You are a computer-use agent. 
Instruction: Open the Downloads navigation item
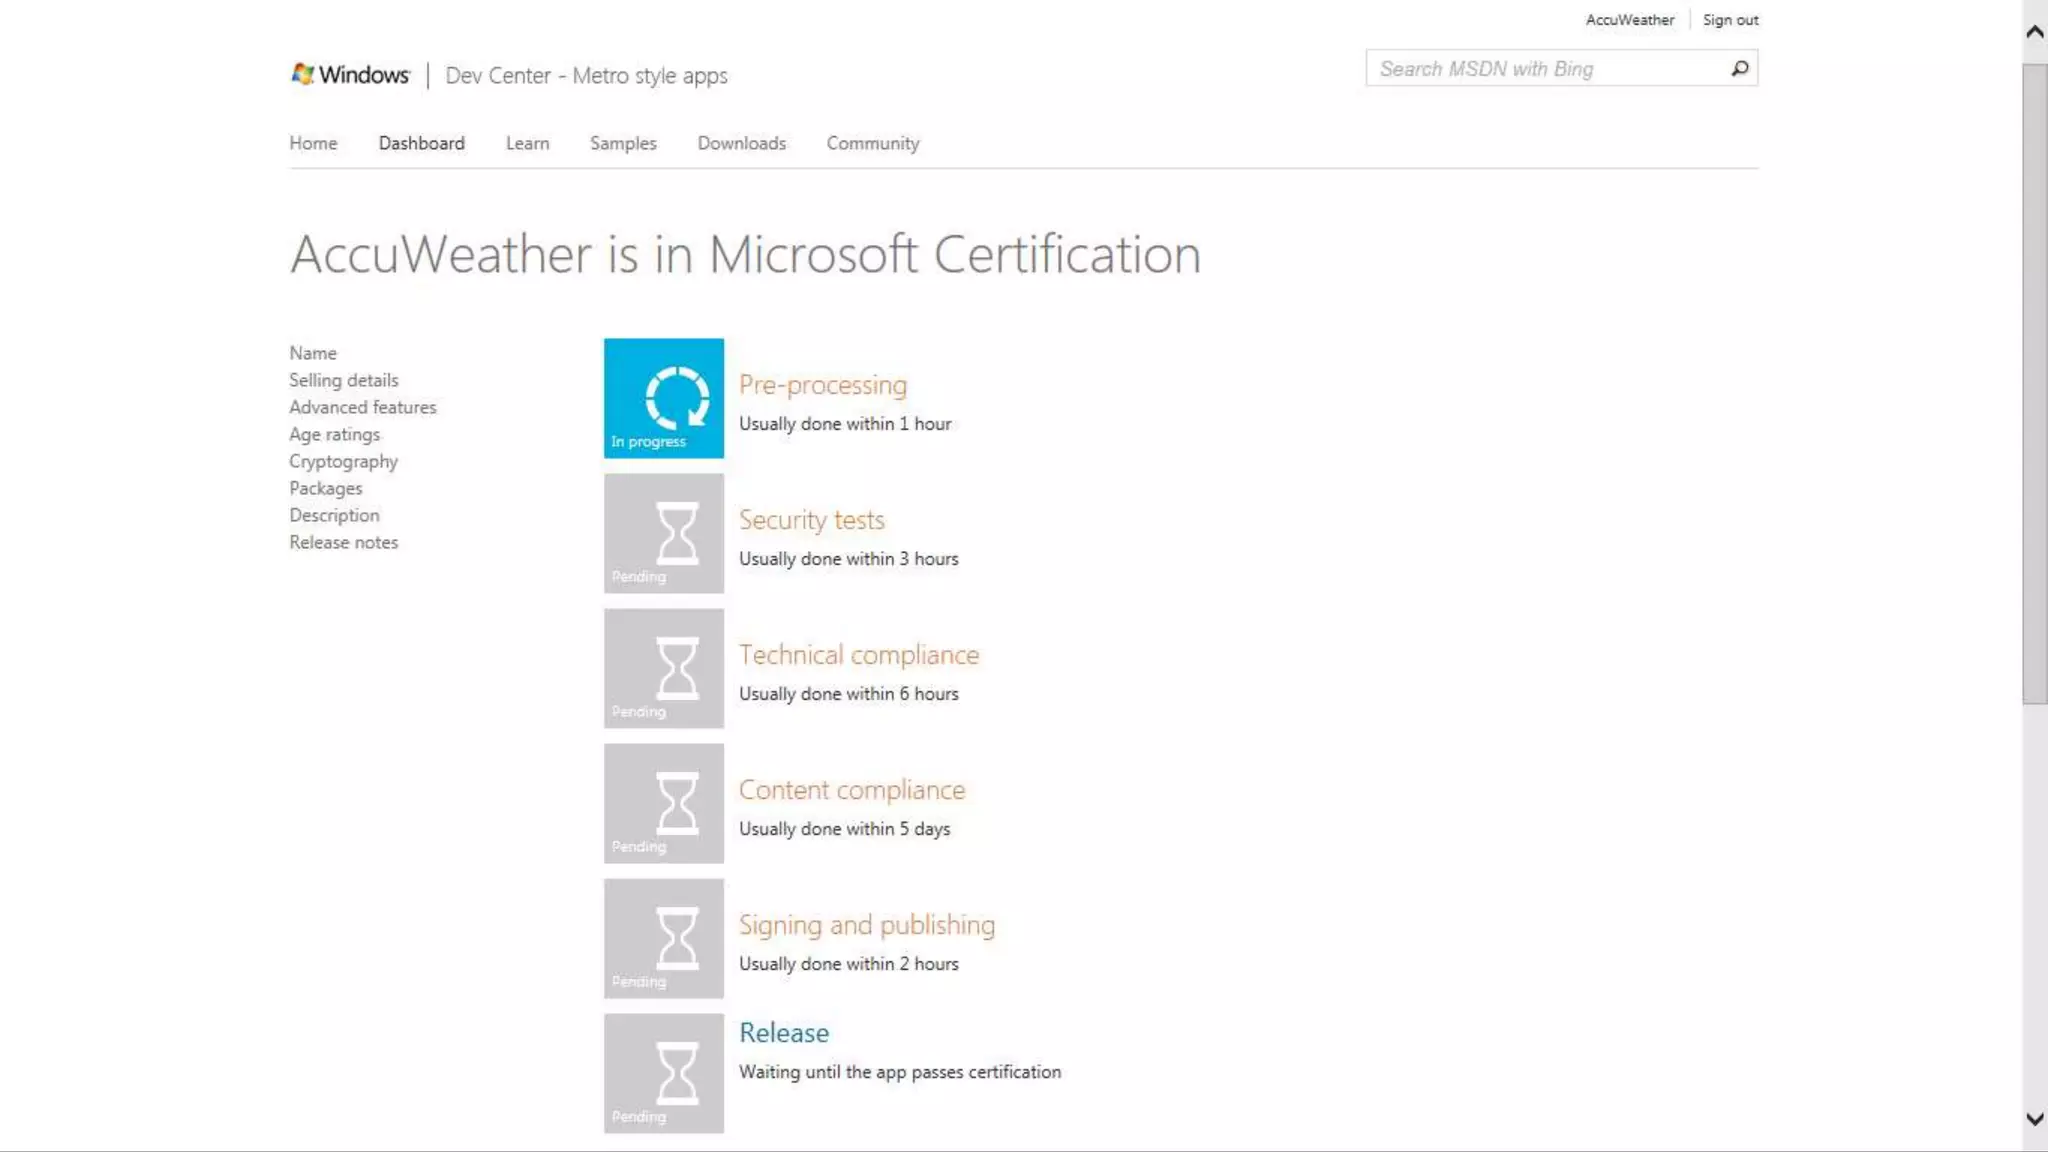(741, 143)
